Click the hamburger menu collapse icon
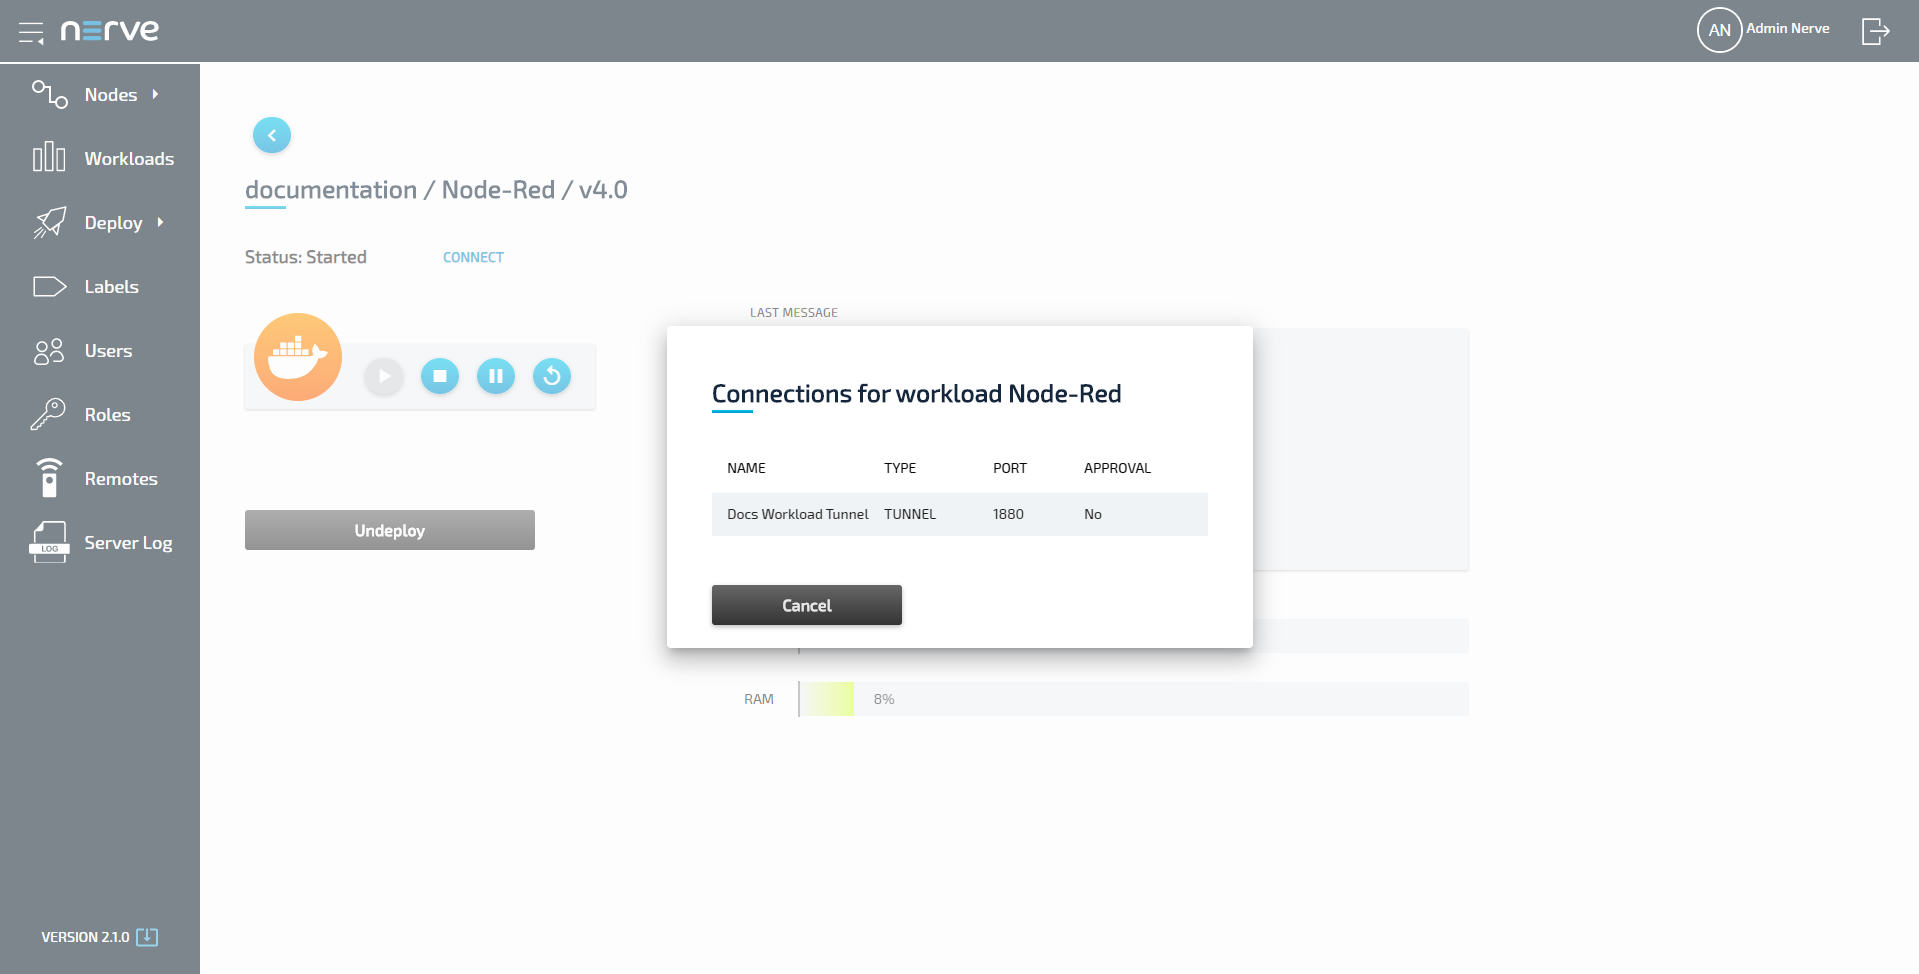 31,32
